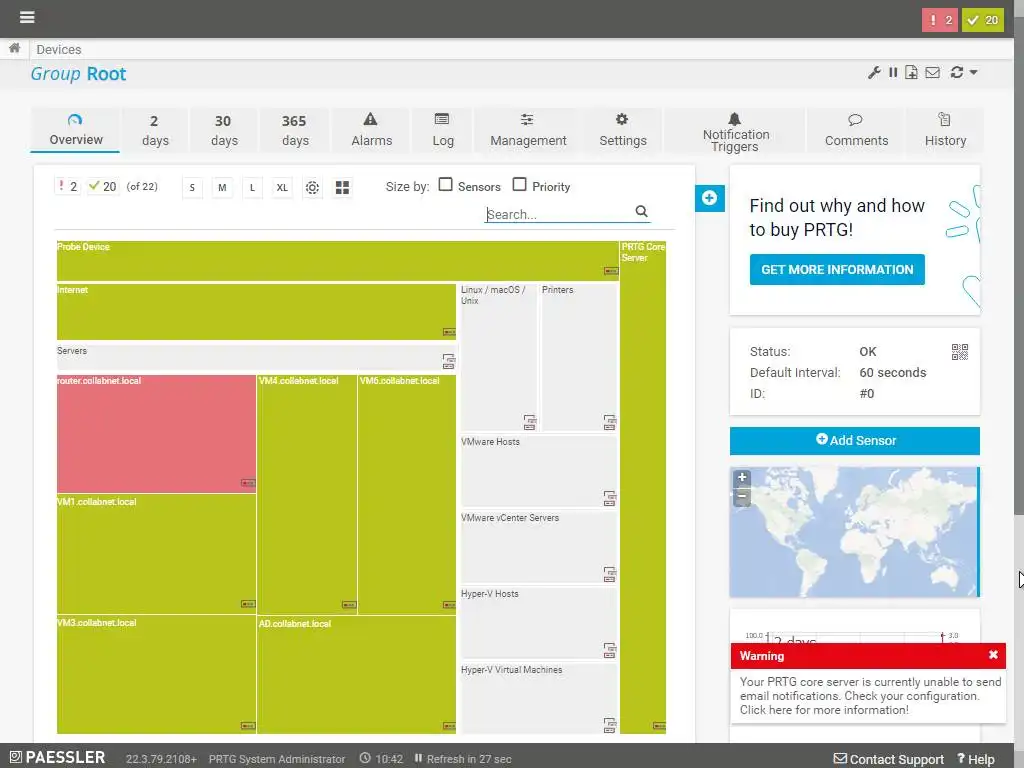Show green OK count badge in header

tap(983, 20)
